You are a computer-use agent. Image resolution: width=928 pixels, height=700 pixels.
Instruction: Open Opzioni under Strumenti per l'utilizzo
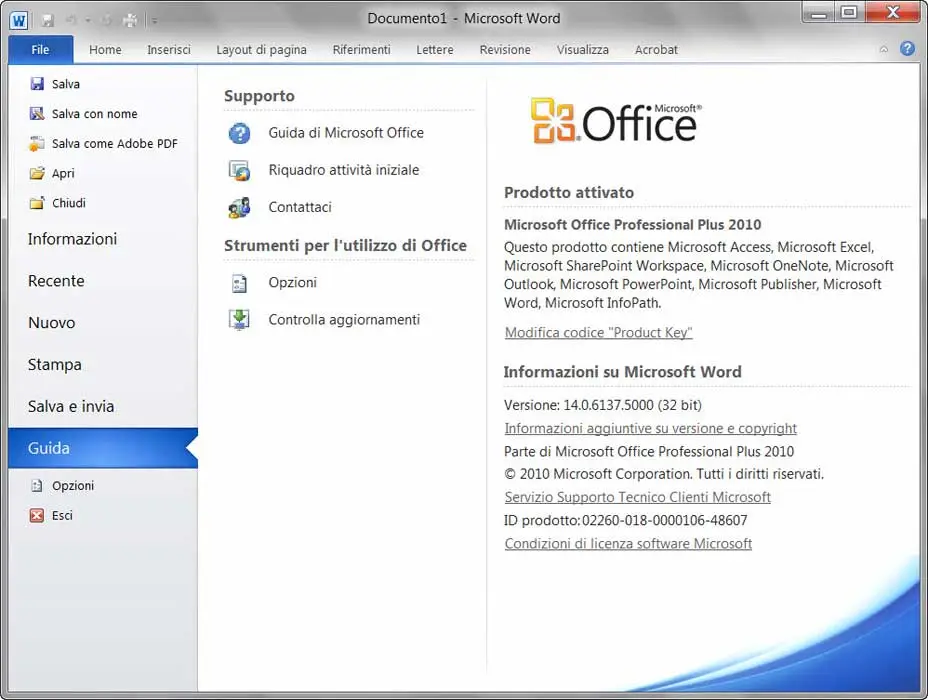[x=293, y=283]
